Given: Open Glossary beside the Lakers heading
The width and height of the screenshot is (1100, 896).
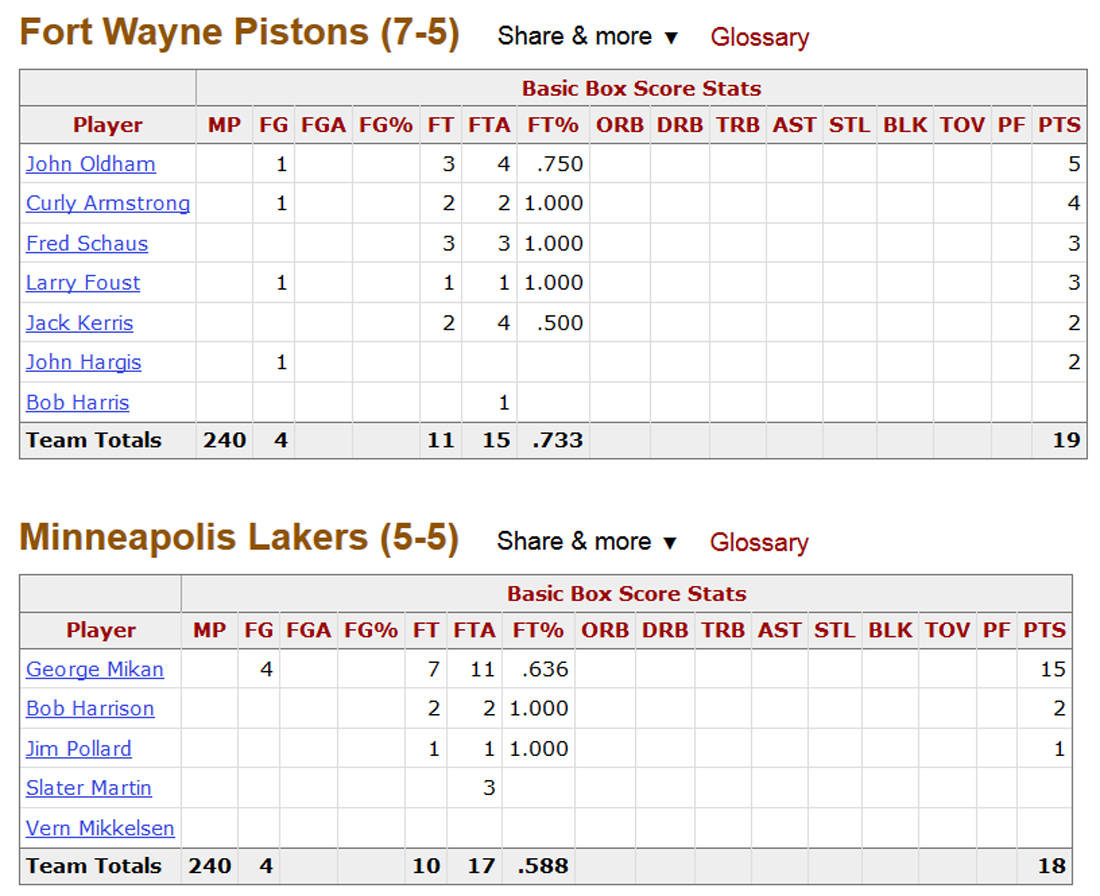Looking at the screenshot, I should coord(758,543).
